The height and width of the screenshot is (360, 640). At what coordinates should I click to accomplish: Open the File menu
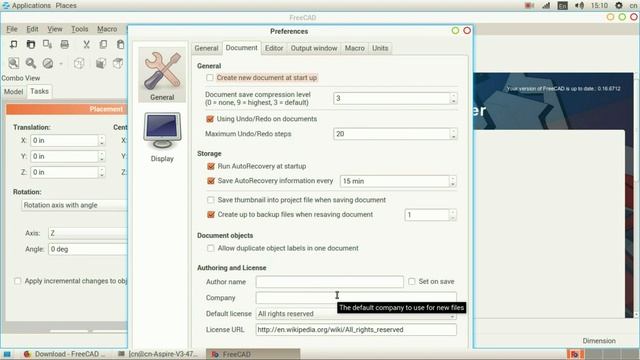coord(12,29)
